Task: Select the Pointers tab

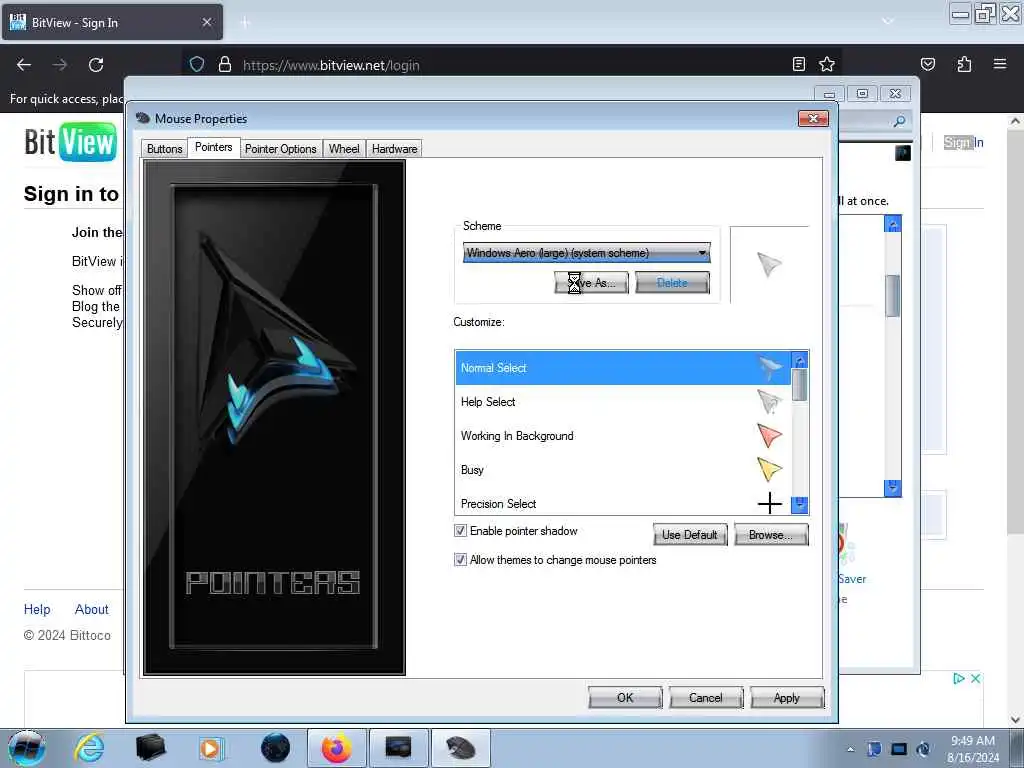Action: [214, 147]
